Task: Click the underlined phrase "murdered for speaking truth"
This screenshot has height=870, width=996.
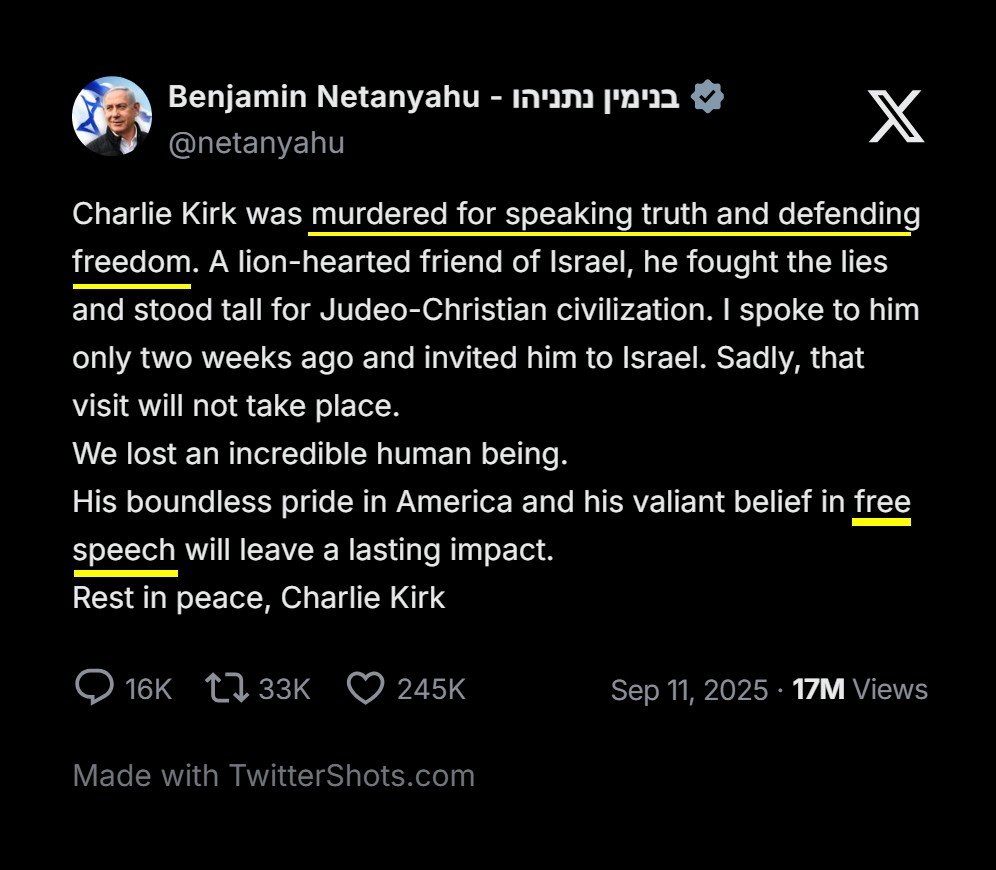Action: (470, 214)
